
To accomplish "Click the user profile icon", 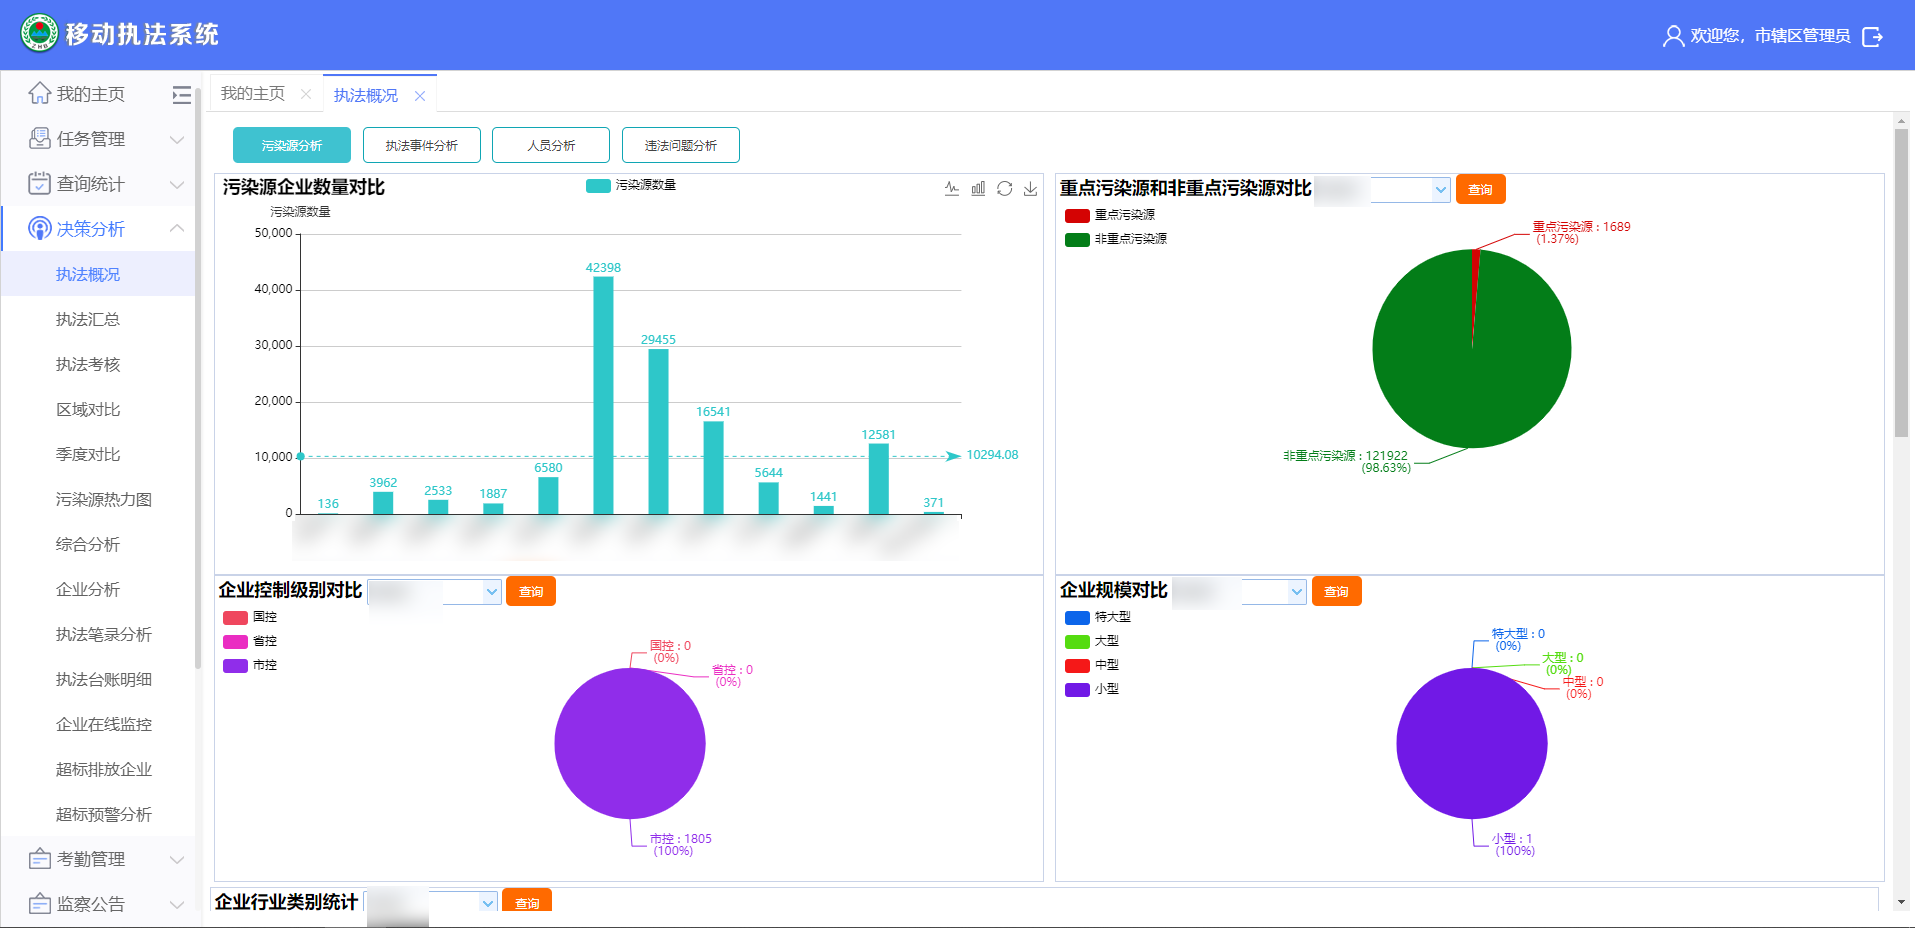I will point(1673,36).
